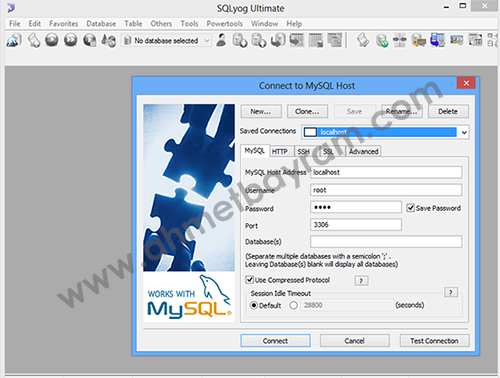Viewport: 500px width, 378px height.
Task: Open the No database selected dropdown
Action: (166, 41)
